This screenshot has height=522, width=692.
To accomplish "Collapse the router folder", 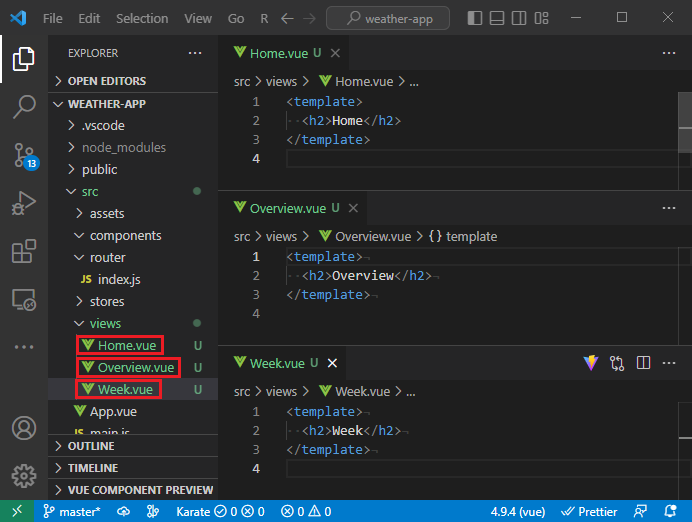I will click(x=133, y=257).
